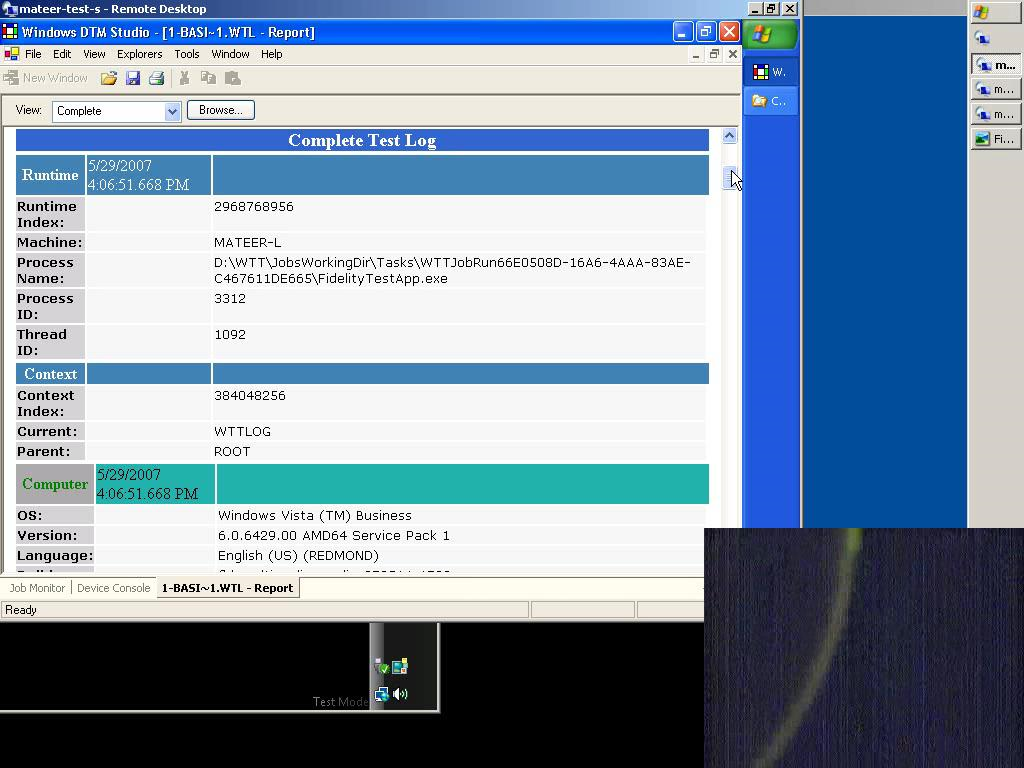
Task: Open the Windows Sidebar gadgets tray icon
Action: (400, 666)
